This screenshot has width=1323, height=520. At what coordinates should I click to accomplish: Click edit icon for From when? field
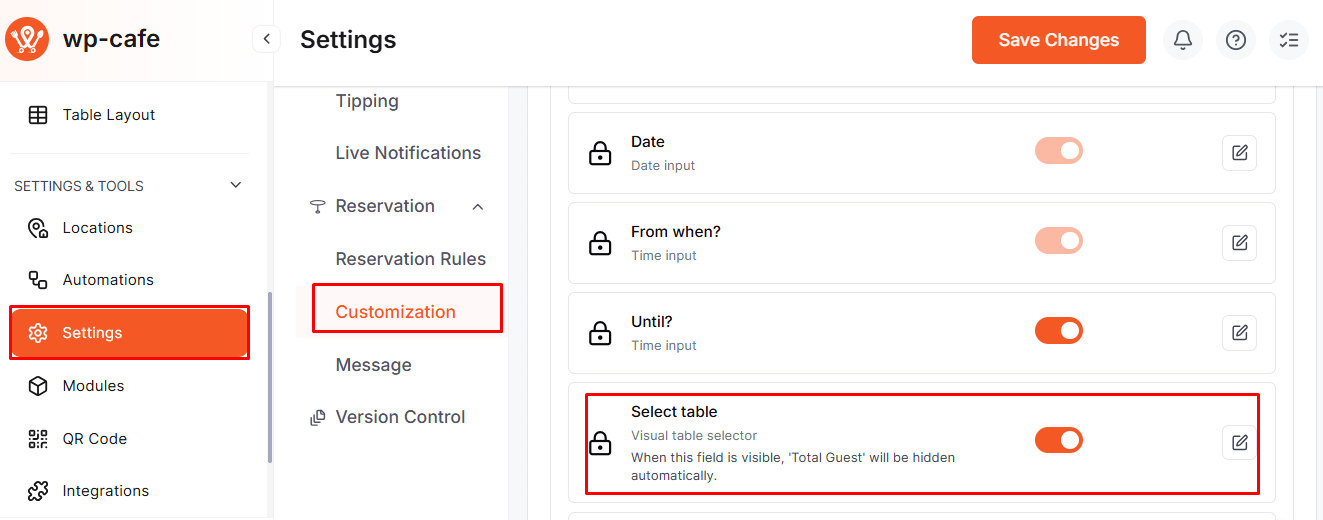1240,243
